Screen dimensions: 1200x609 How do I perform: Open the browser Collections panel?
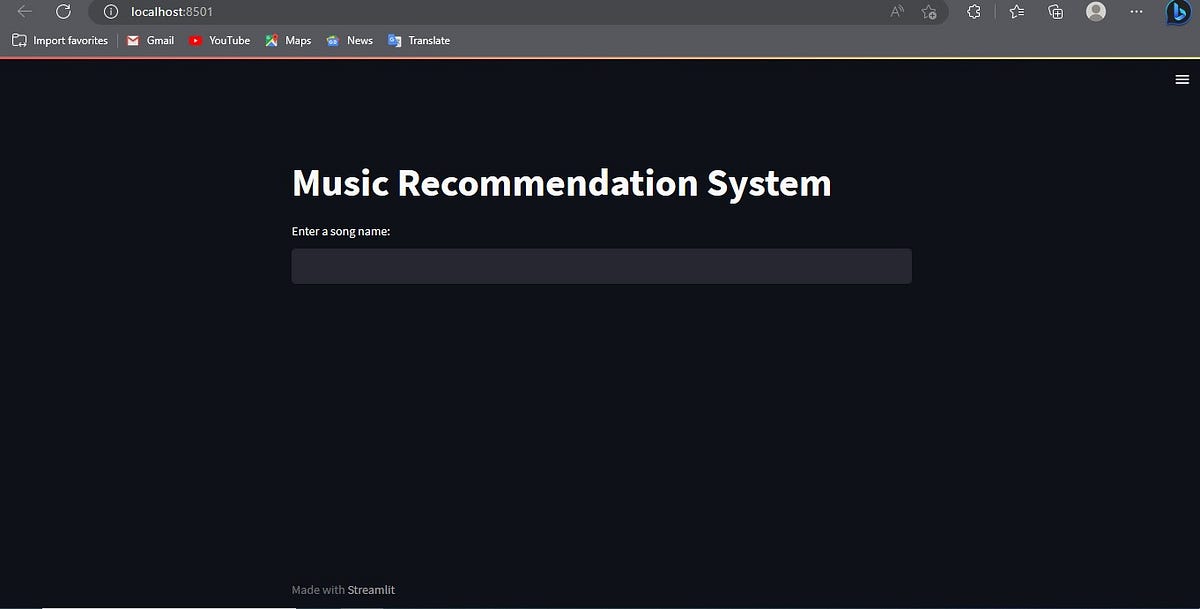click(1055, 12)
